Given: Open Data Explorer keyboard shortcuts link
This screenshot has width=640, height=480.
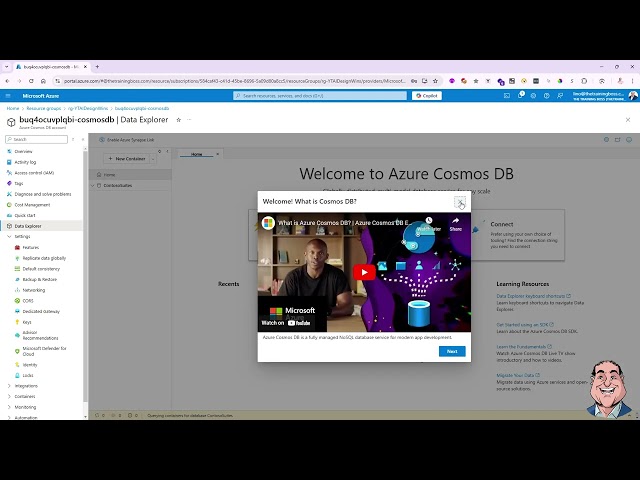Looking at the screenshot, I should click(533, 296).
